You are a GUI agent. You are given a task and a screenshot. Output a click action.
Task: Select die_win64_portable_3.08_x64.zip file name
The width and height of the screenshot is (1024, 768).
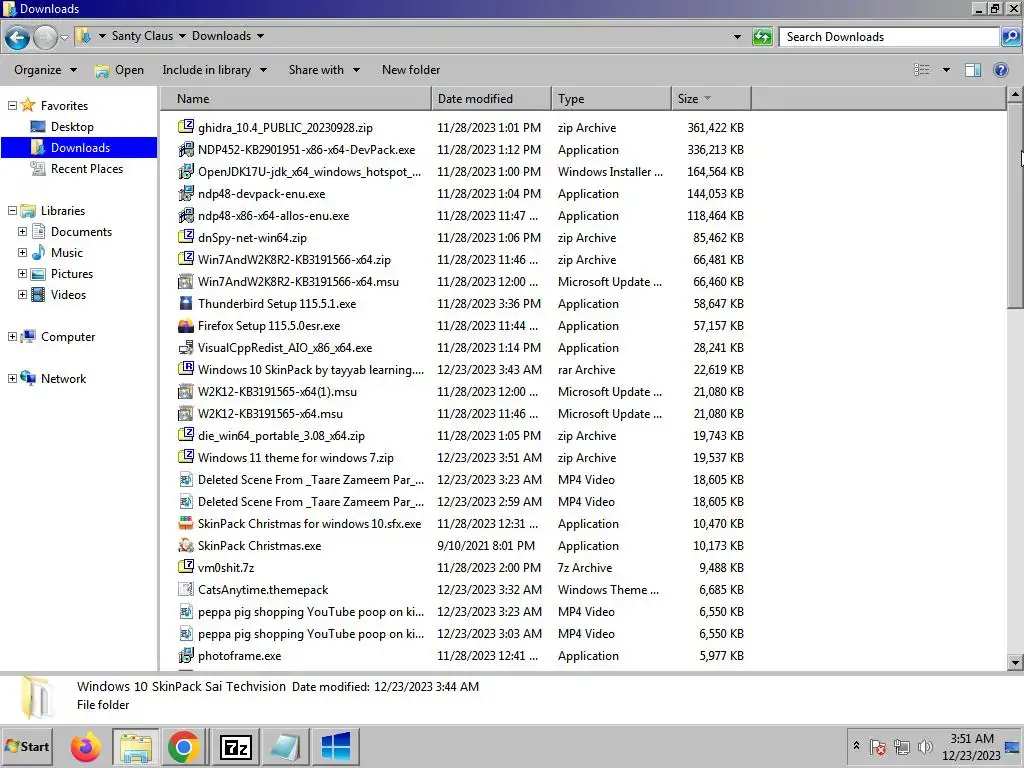click(x=281, y=436)
